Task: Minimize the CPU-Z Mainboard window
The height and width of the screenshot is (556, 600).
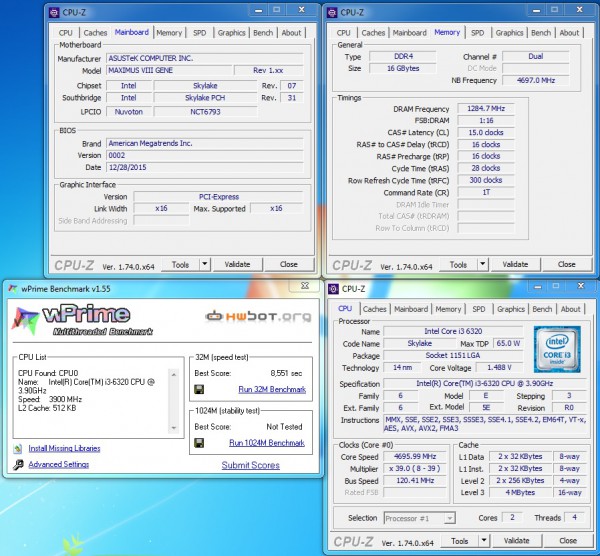Action: pyautogui.click(x=259, y=10)
